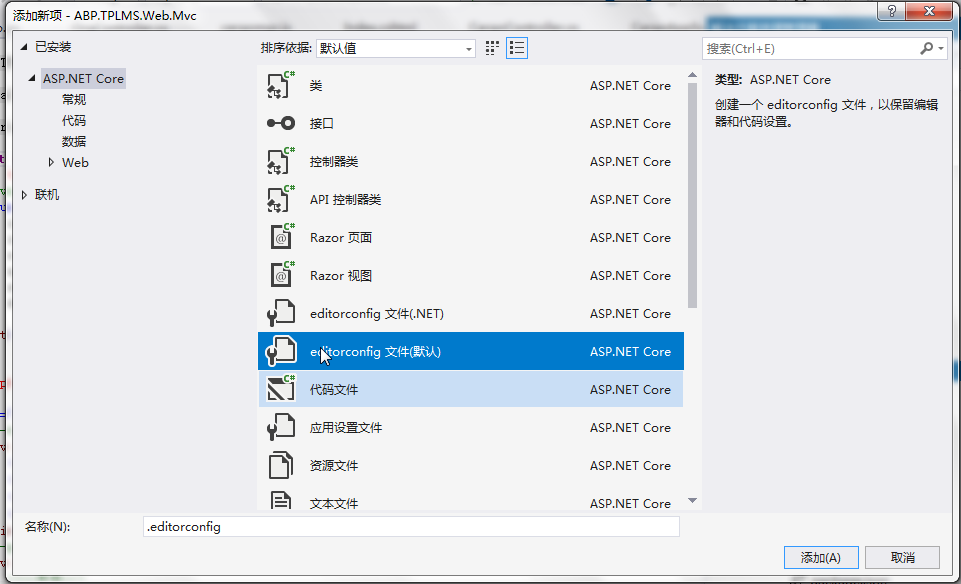This screenshot has height=584, width=961.
Task: Select the 接口 interface template icon
Action: pyautogui.click(x=281, y=123)
